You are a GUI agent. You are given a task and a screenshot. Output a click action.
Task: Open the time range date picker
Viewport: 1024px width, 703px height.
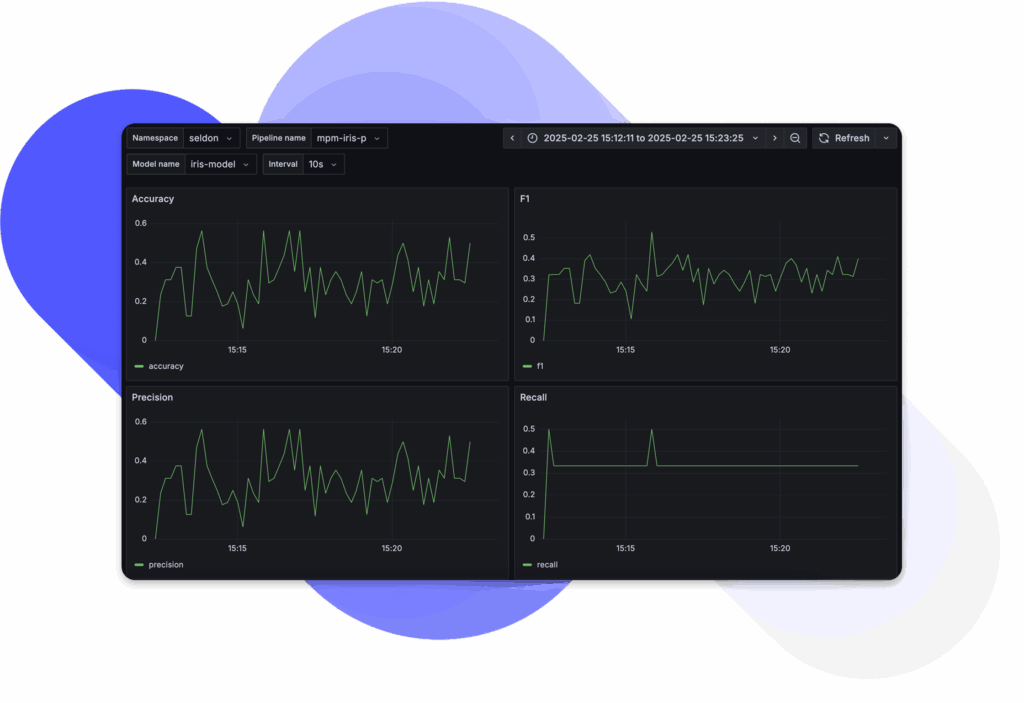[643, 138]
